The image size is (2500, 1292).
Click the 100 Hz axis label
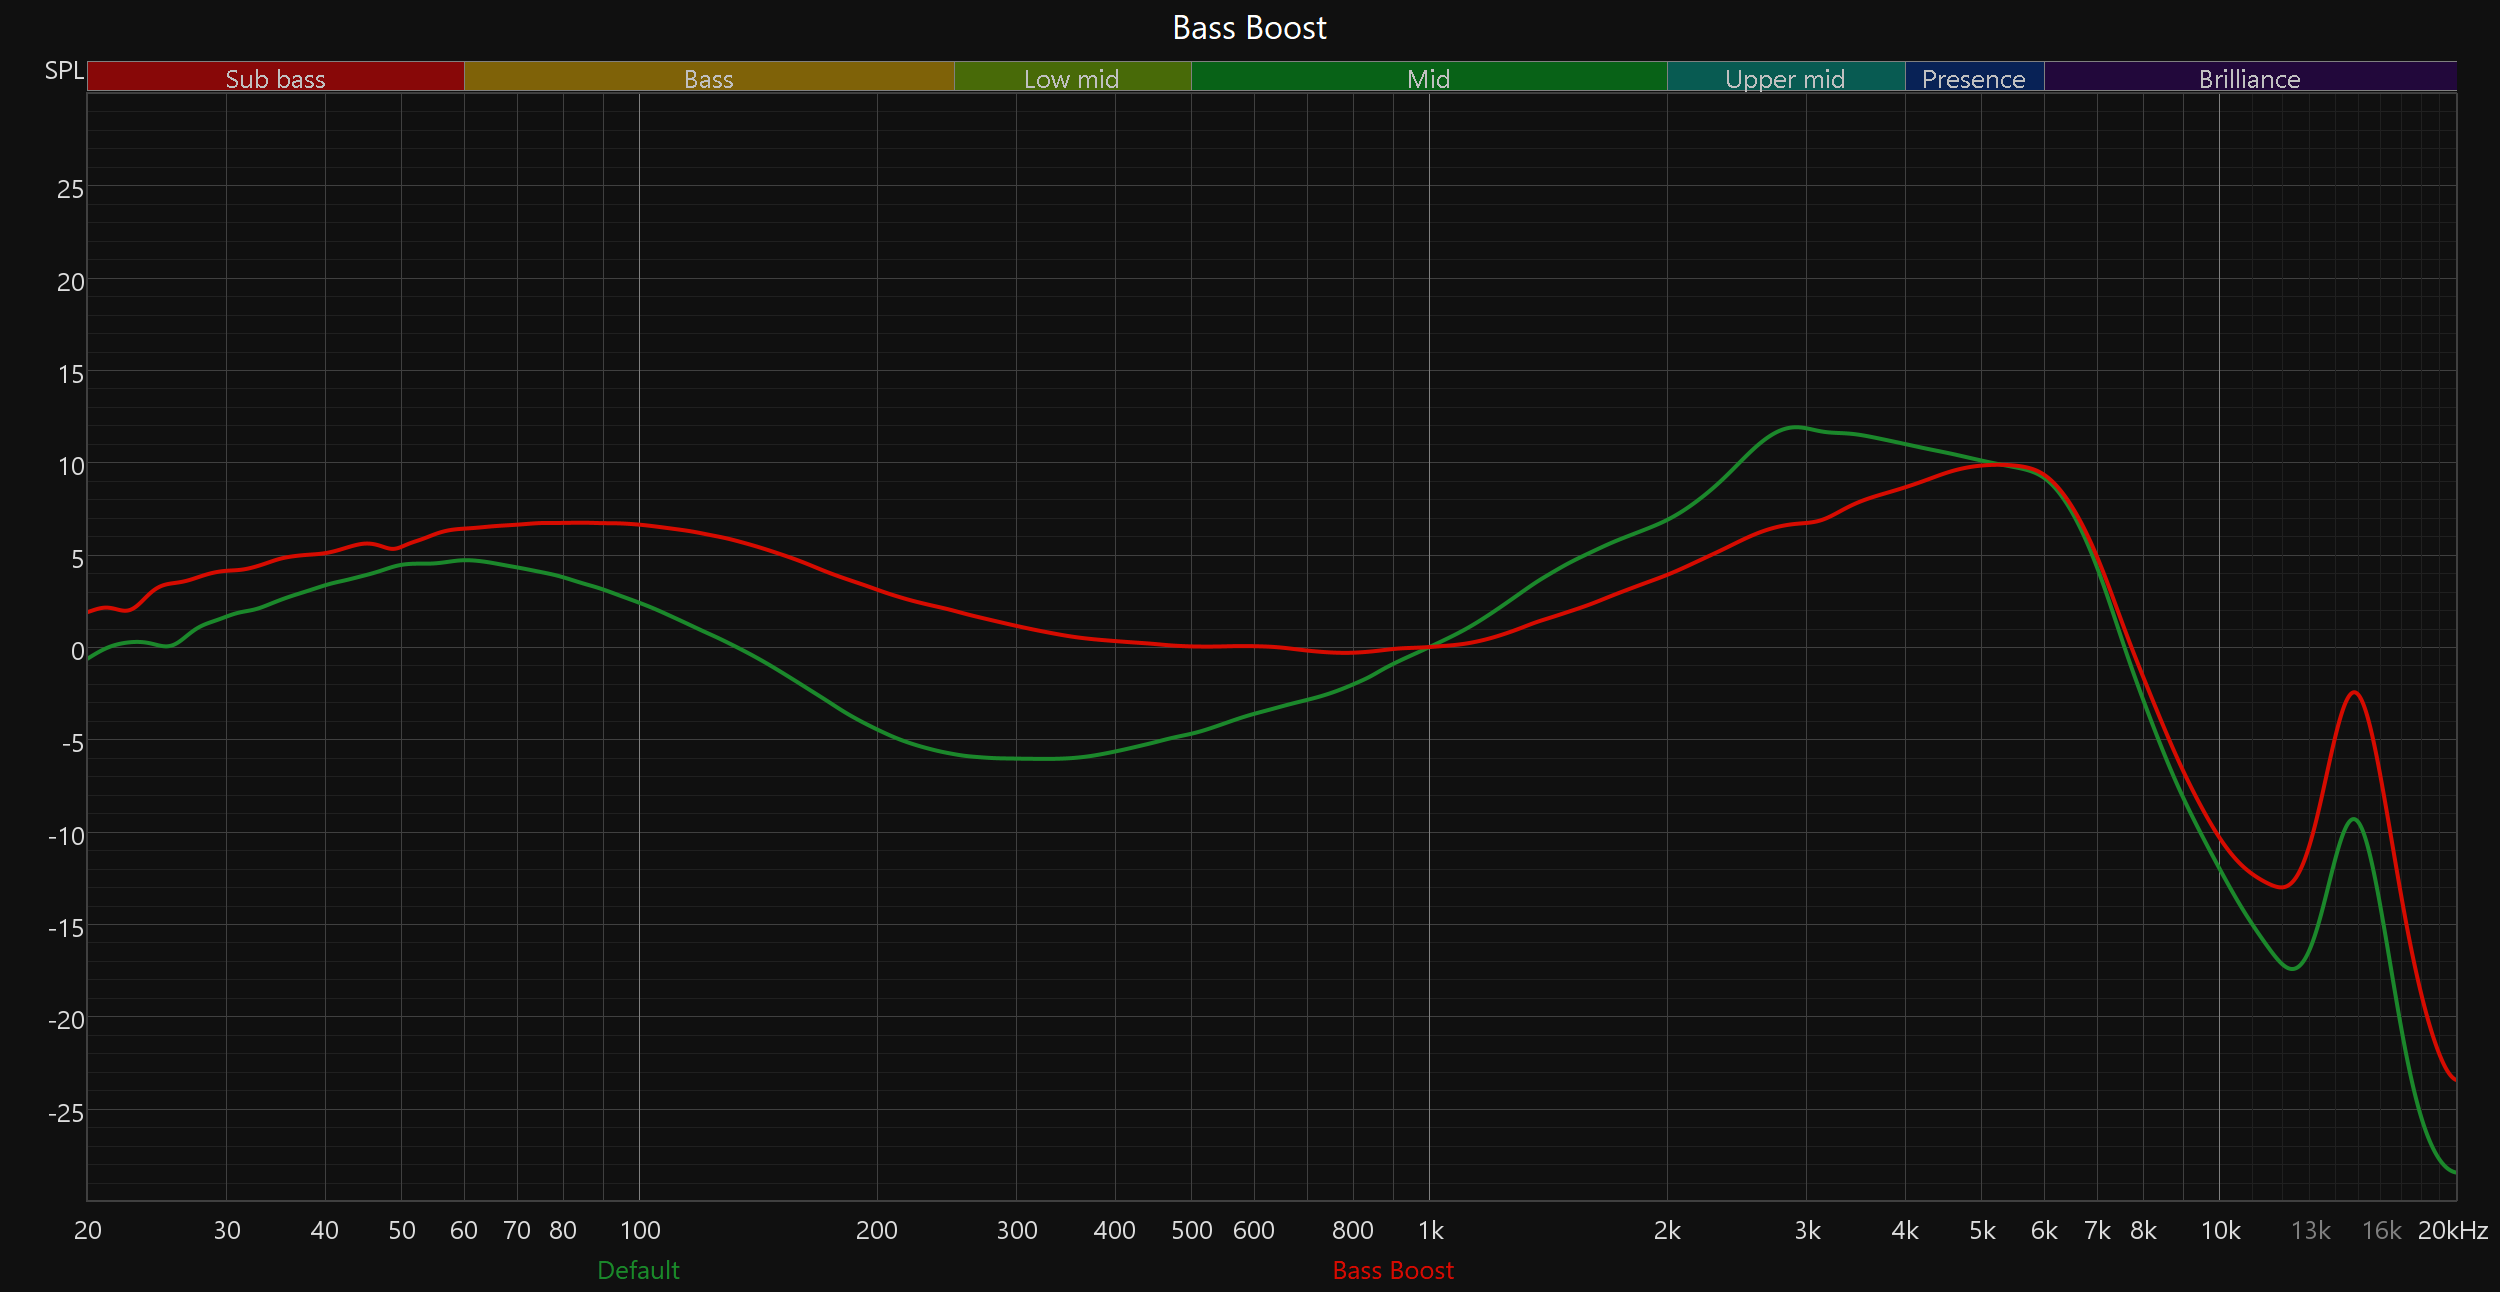coord(640,1230)
